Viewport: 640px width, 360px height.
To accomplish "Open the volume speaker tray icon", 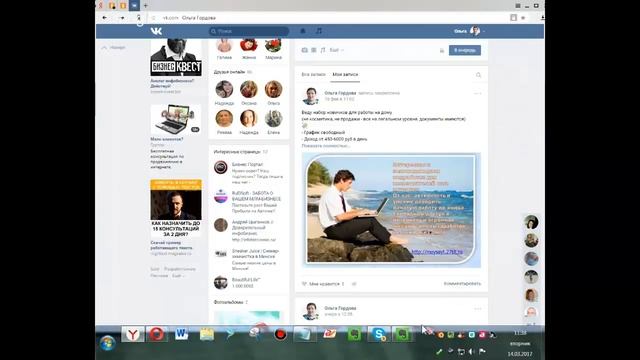I will click(471, 351).
